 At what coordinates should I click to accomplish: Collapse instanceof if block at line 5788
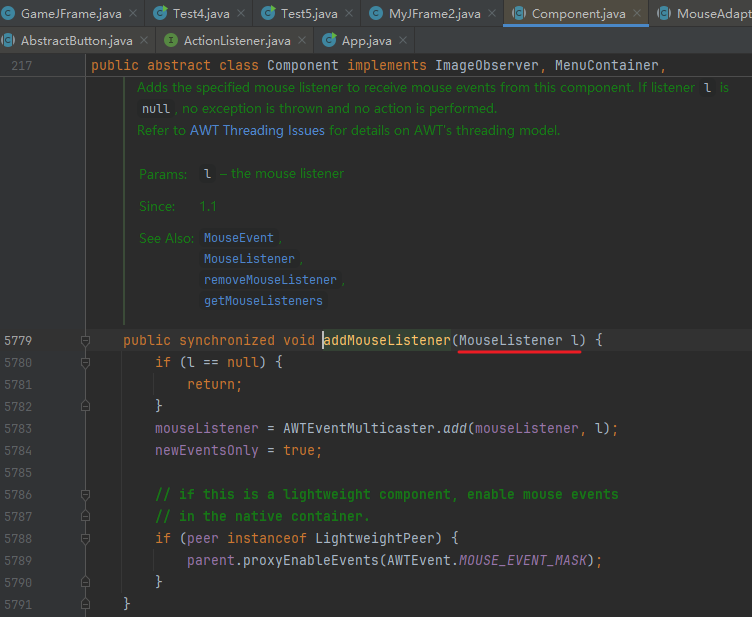tap(85, 538)
